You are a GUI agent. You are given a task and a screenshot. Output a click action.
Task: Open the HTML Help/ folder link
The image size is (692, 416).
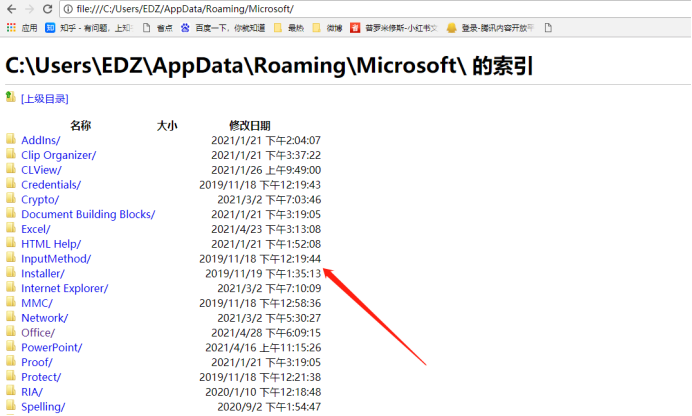pyautogui.click(x=51, y=244)
